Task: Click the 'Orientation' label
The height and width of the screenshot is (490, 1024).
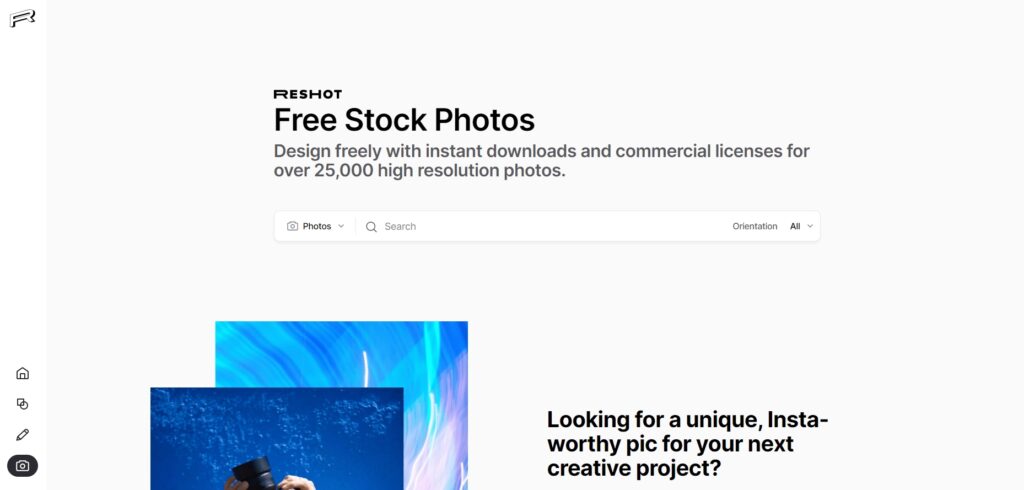Action: (754, 226)
